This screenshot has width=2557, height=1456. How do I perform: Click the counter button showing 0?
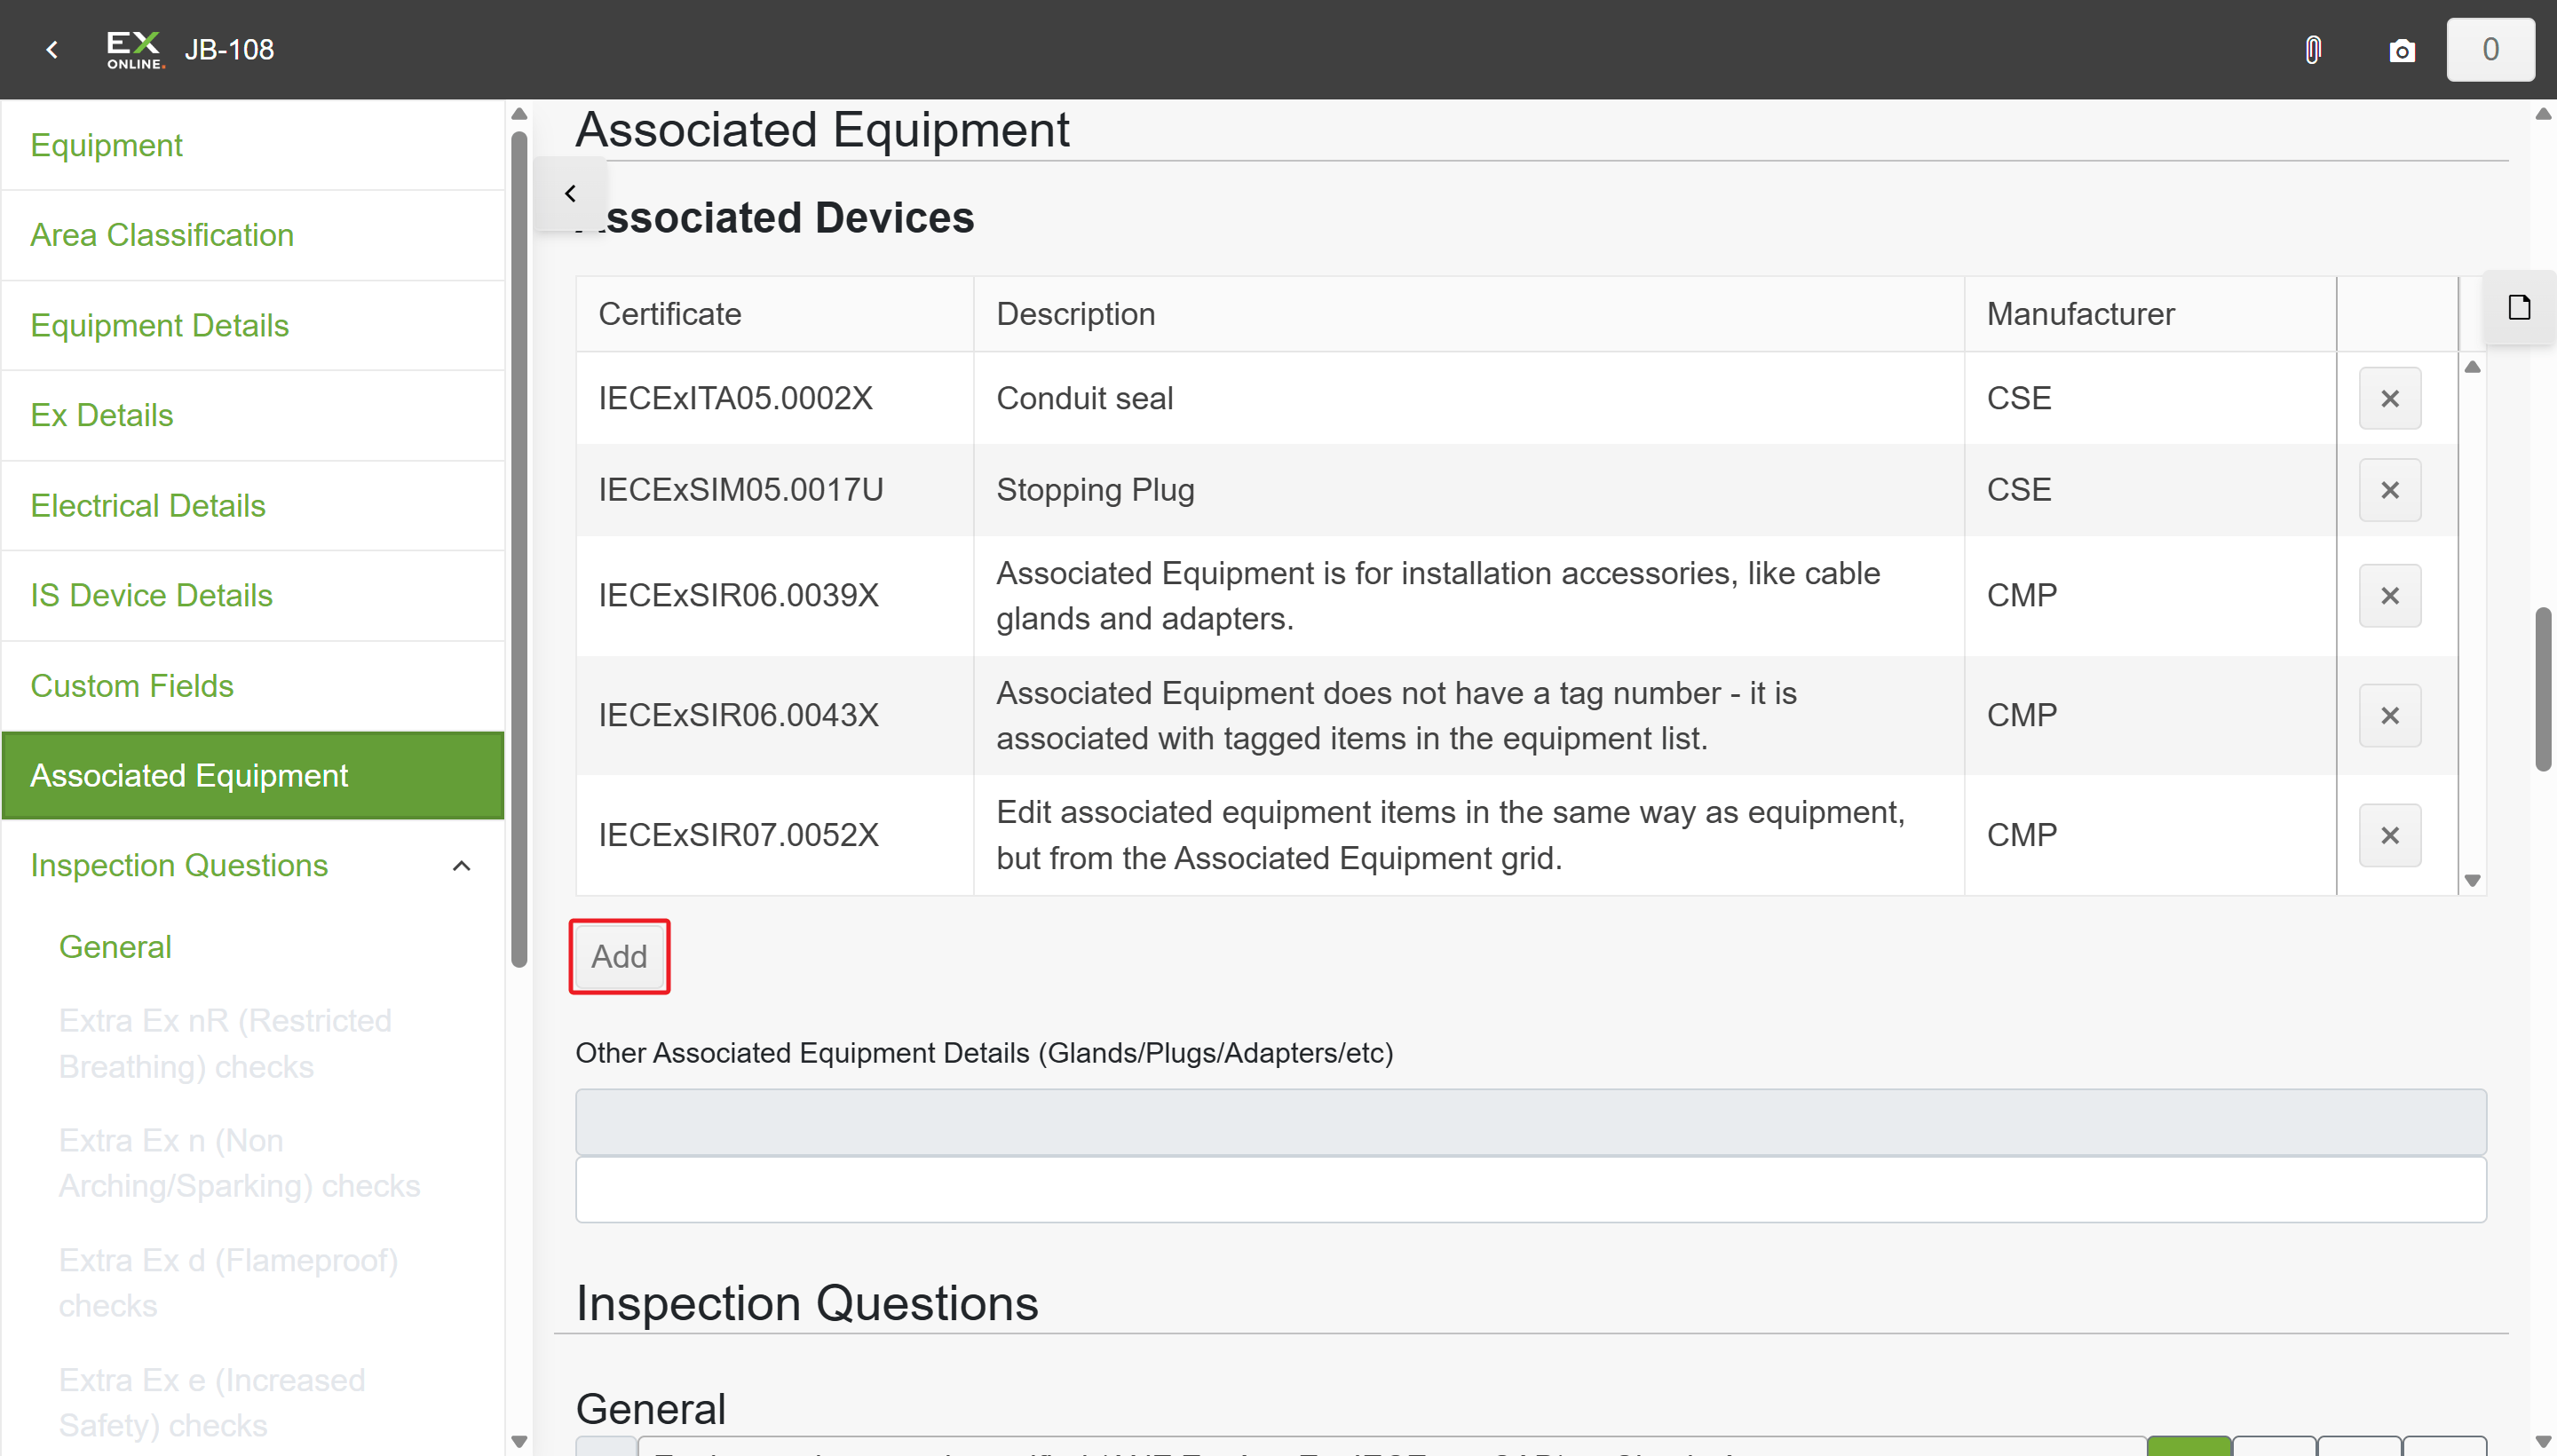tap(2490, 49)
